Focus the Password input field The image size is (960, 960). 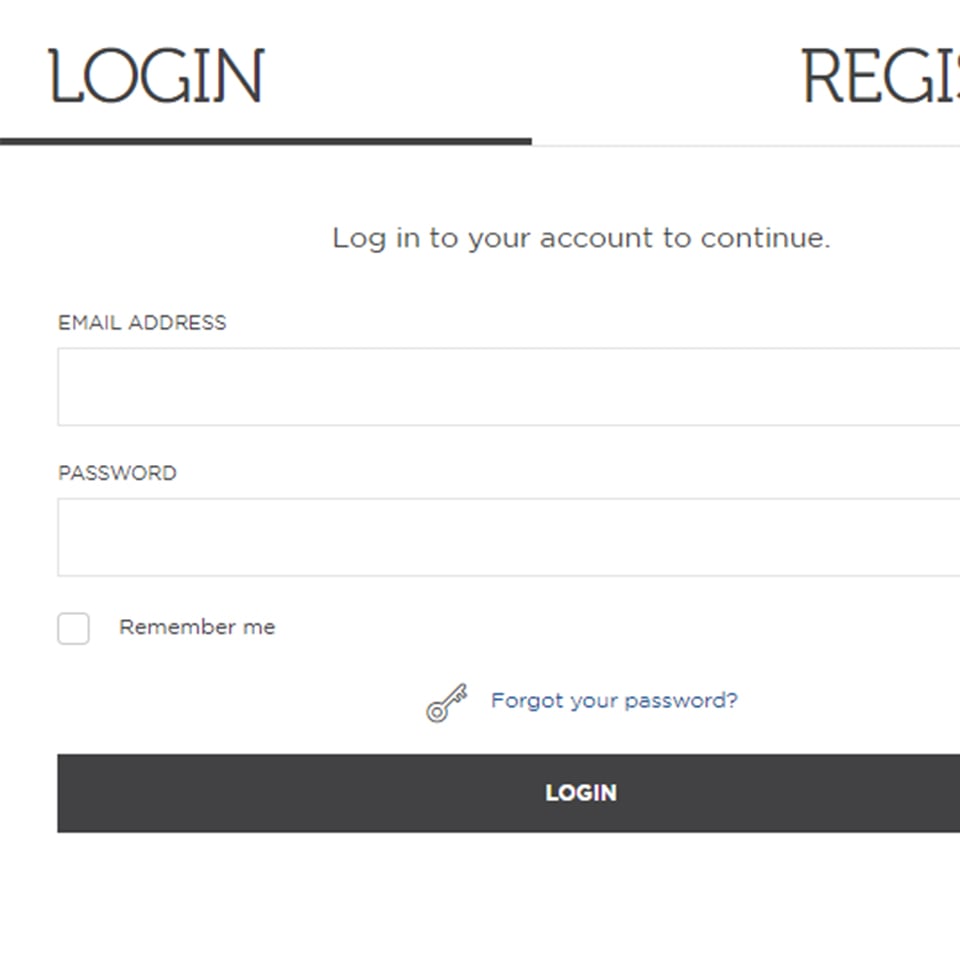pos(509,537)
